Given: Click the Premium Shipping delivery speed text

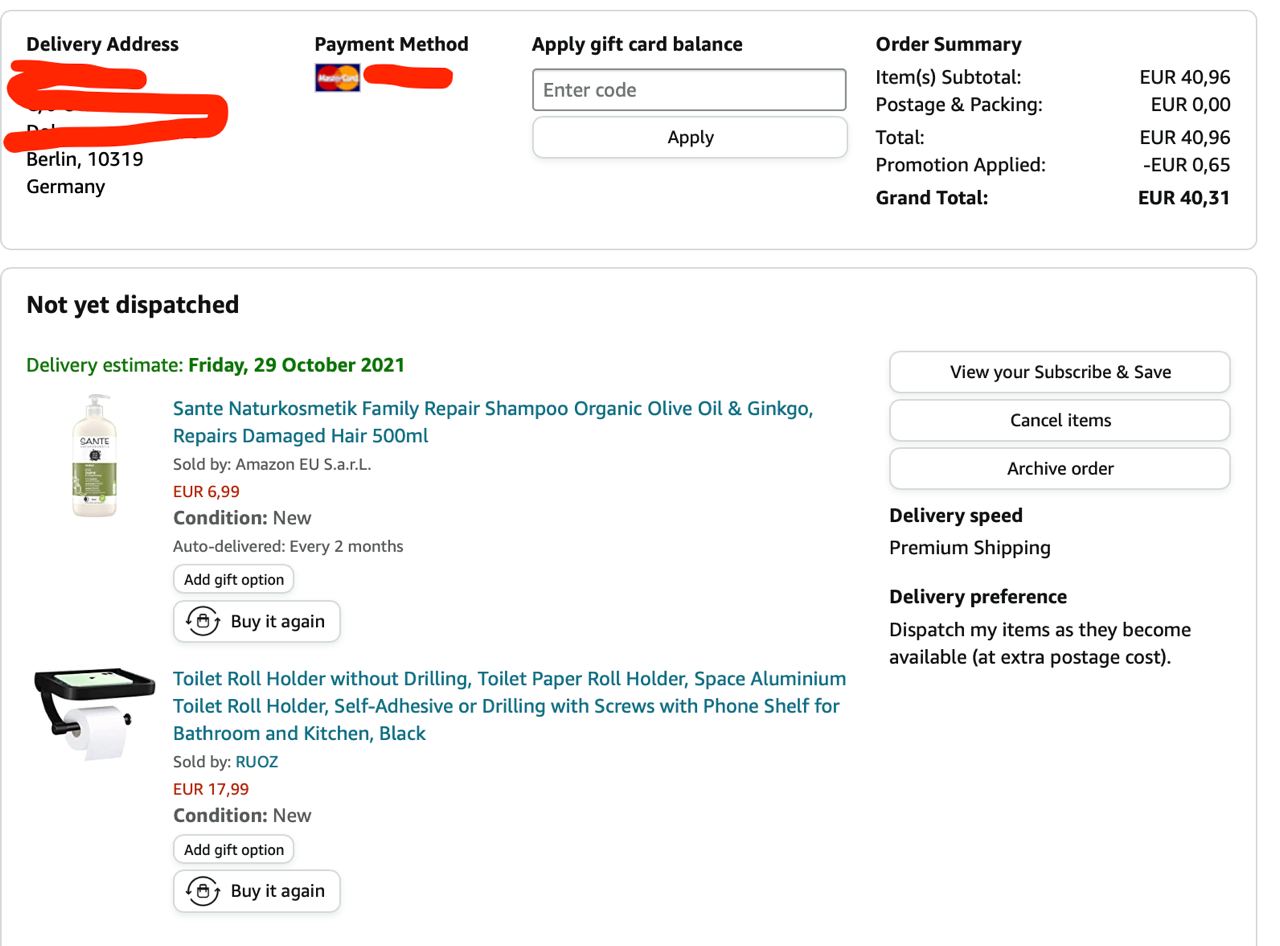Looking at the screenshot, I should (969, 547).
